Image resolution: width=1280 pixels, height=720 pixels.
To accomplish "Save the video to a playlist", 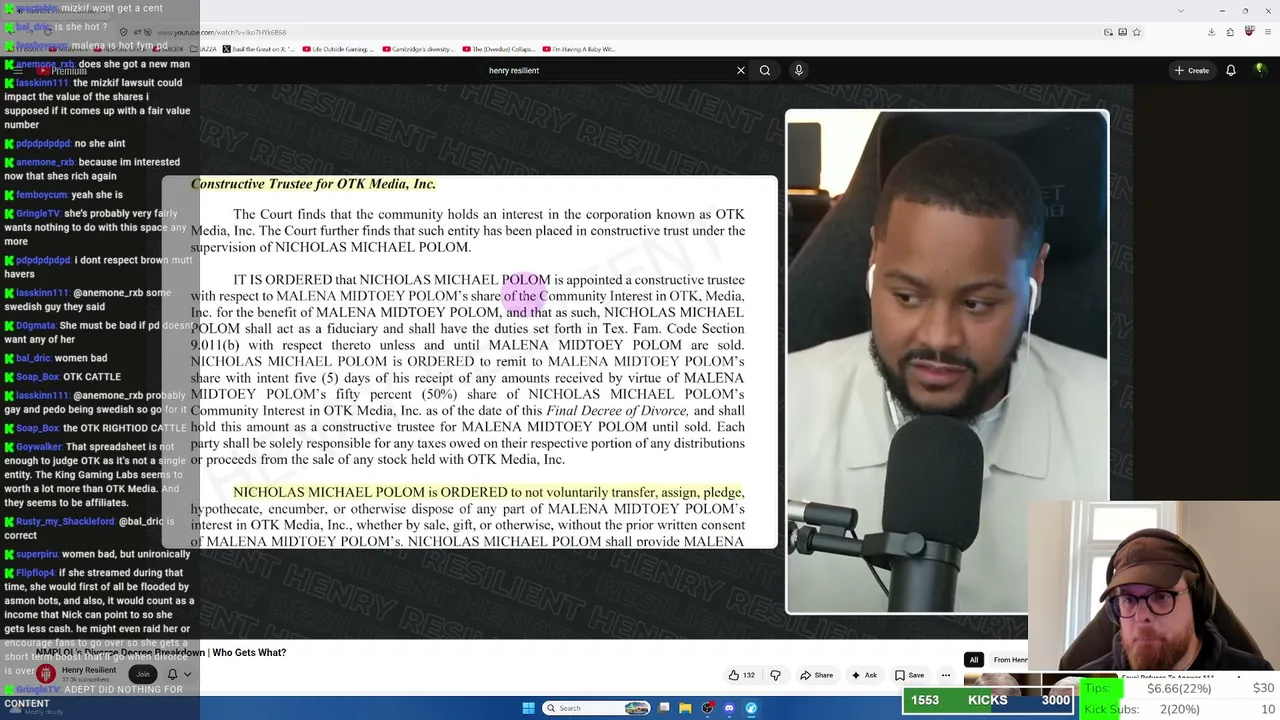I will tap(909, 675).
